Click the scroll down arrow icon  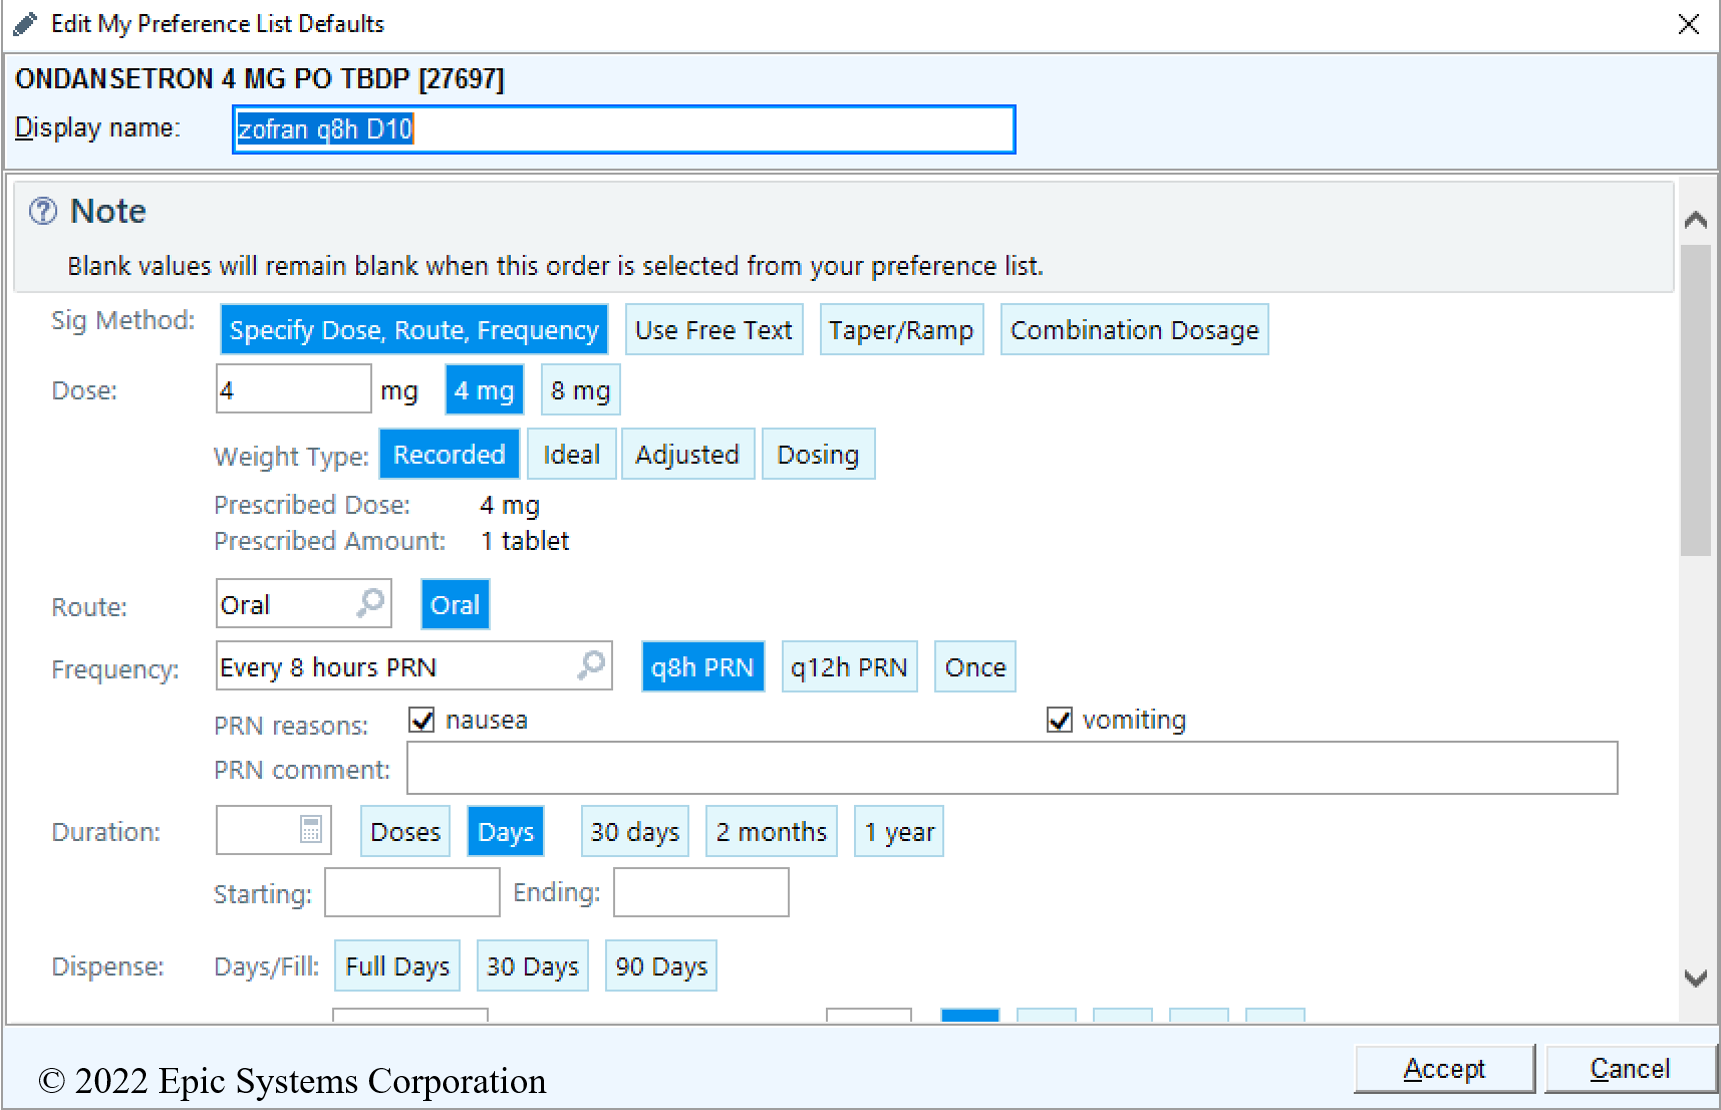coord(1695,978)
